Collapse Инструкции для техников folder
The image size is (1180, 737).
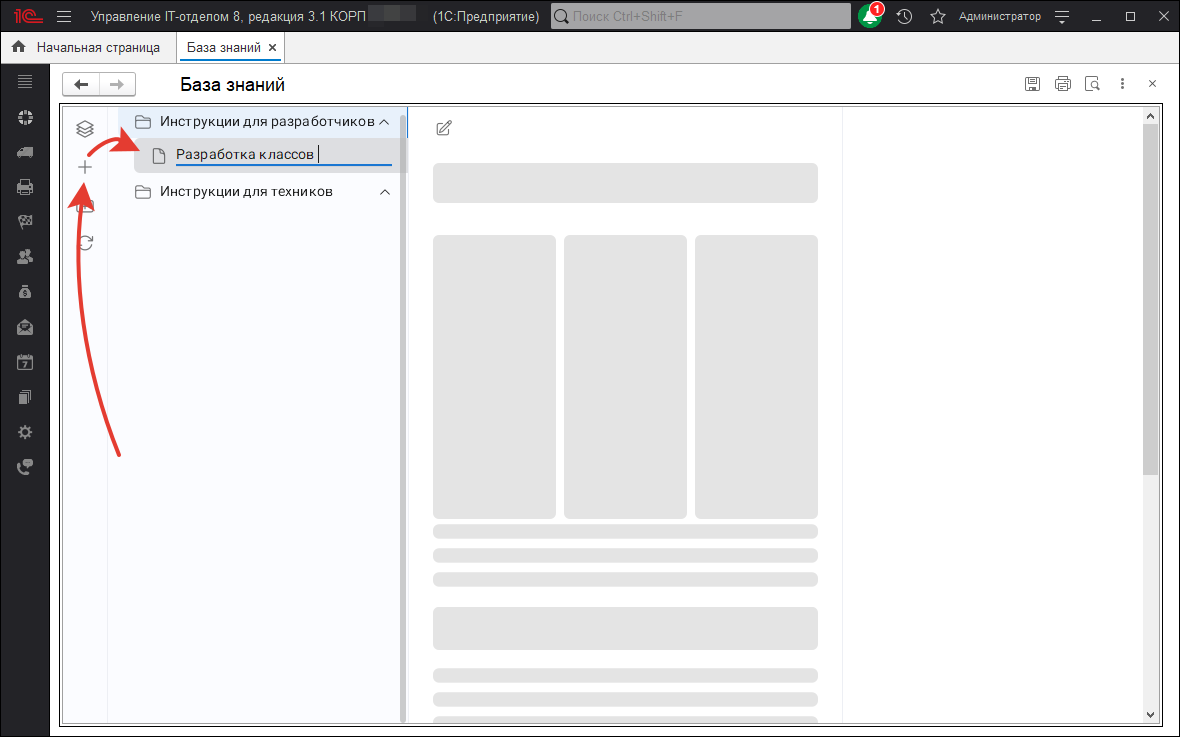pos(385,192)
